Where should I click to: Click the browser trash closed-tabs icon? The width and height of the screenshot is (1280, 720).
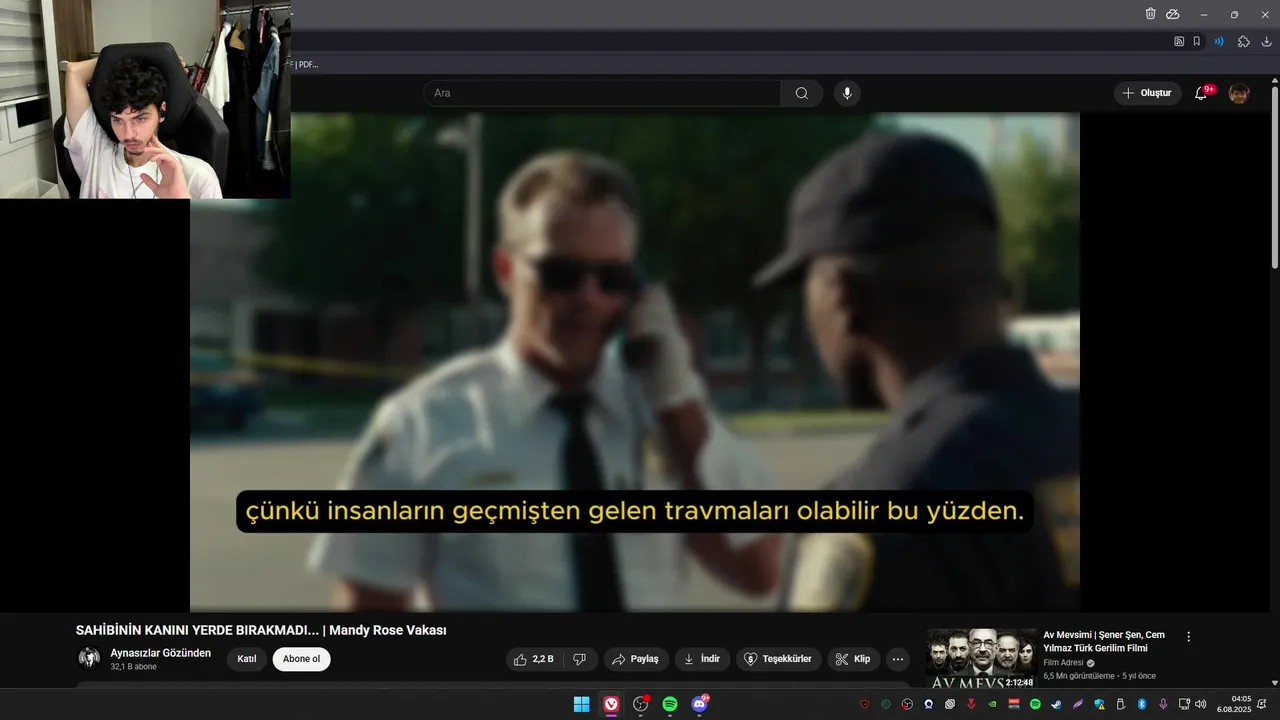point(1150,14)
